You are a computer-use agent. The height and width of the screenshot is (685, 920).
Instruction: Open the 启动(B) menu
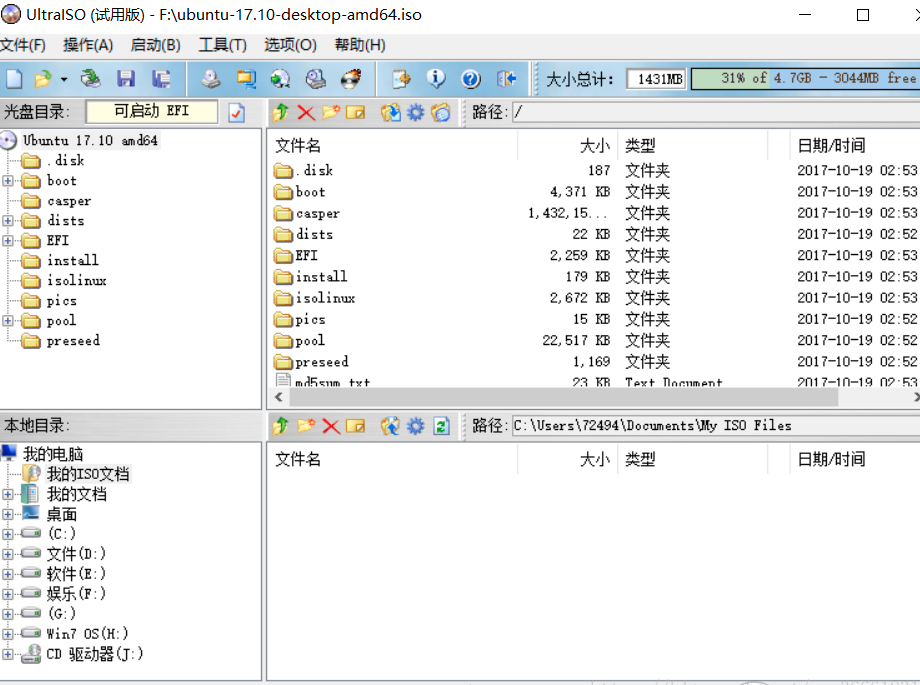pos(155,45)
